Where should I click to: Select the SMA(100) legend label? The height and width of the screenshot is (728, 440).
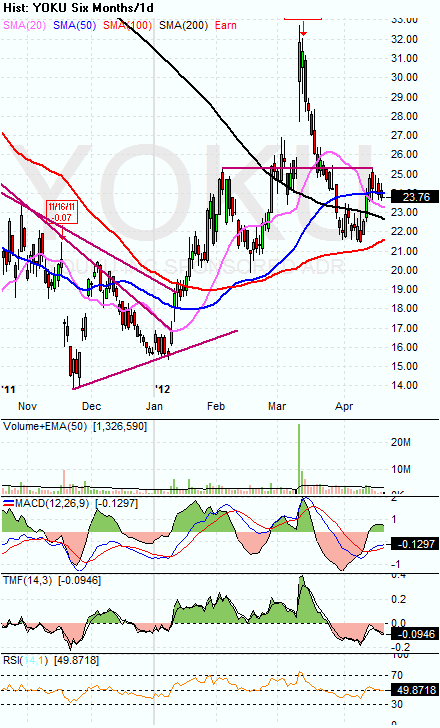point(128,25)
